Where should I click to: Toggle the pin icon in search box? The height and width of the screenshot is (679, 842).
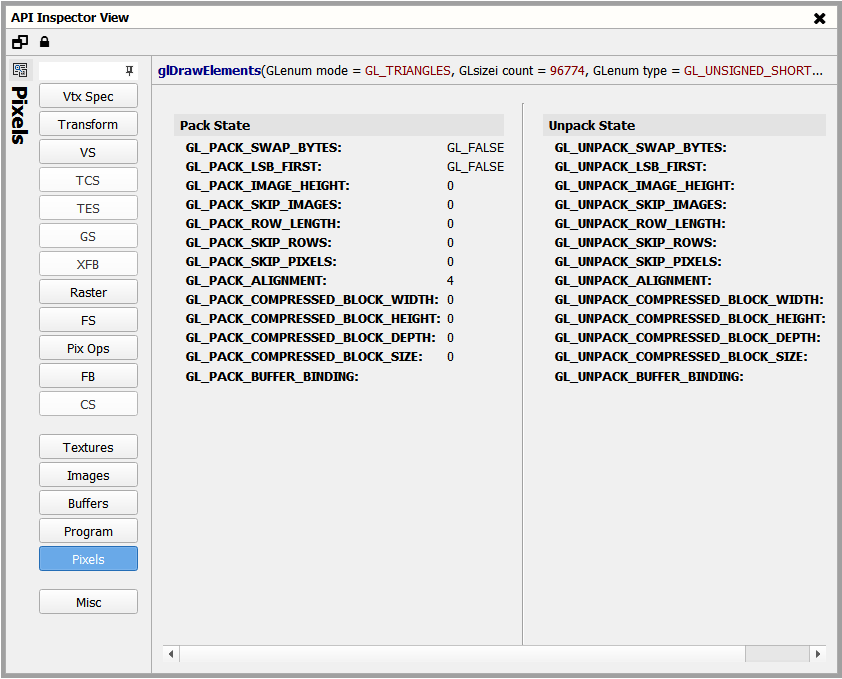coord(129,70)
